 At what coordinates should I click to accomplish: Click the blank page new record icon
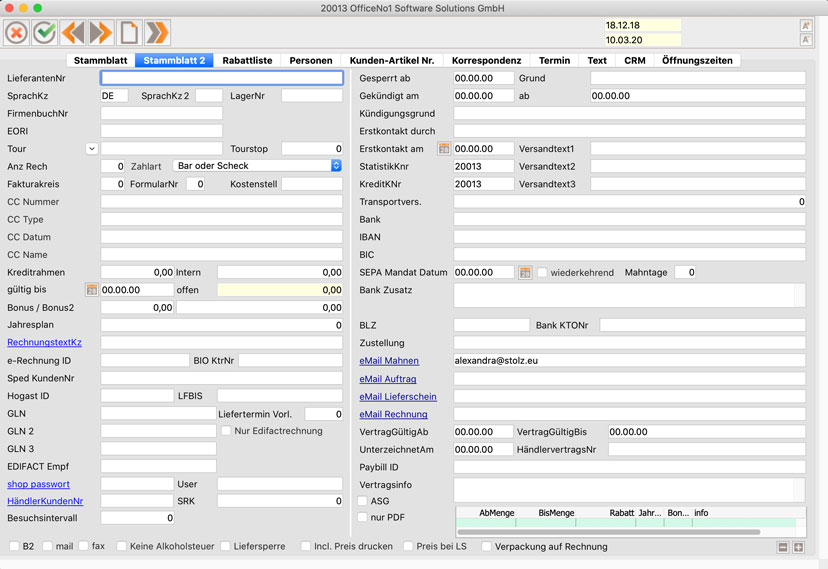click(x=129, y=33)
